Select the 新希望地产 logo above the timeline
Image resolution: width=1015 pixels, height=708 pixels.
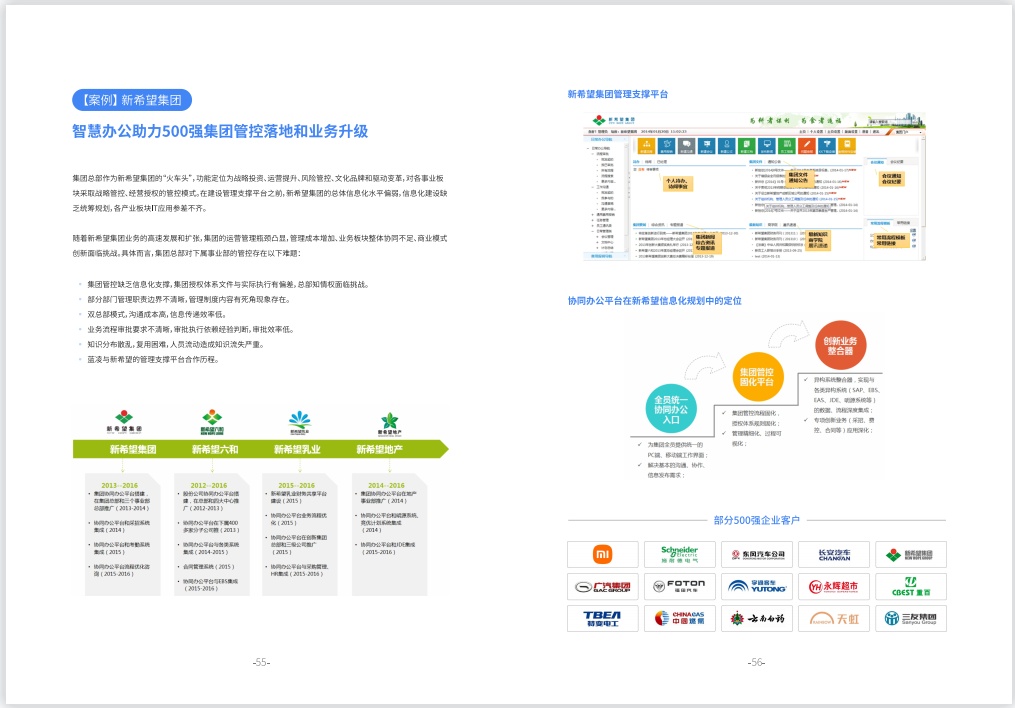(x=390, y=424)
